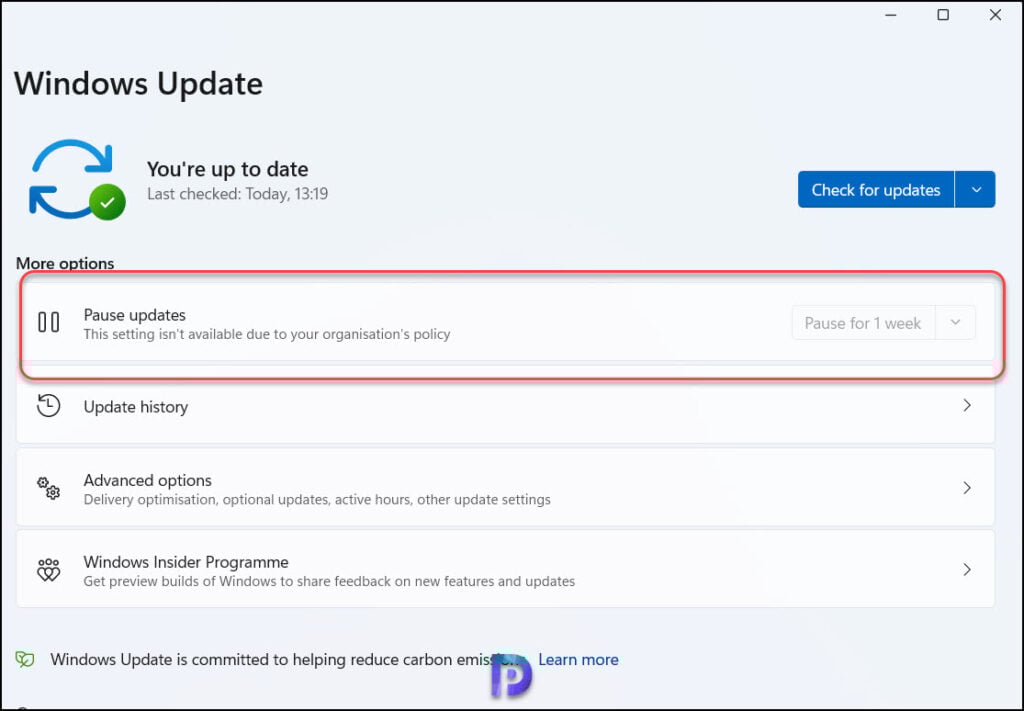Expand the Pause for 1 week duration dropdown
The width and height of the screenshot is (1024, 711).
click(x=955, y=323)
